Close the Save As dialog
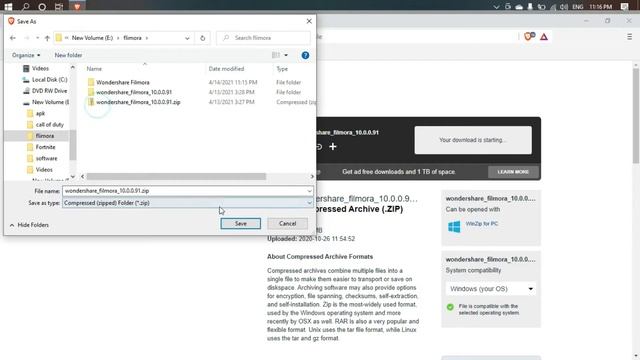This screenshot has width=640, height=360. tap(309, 21)
